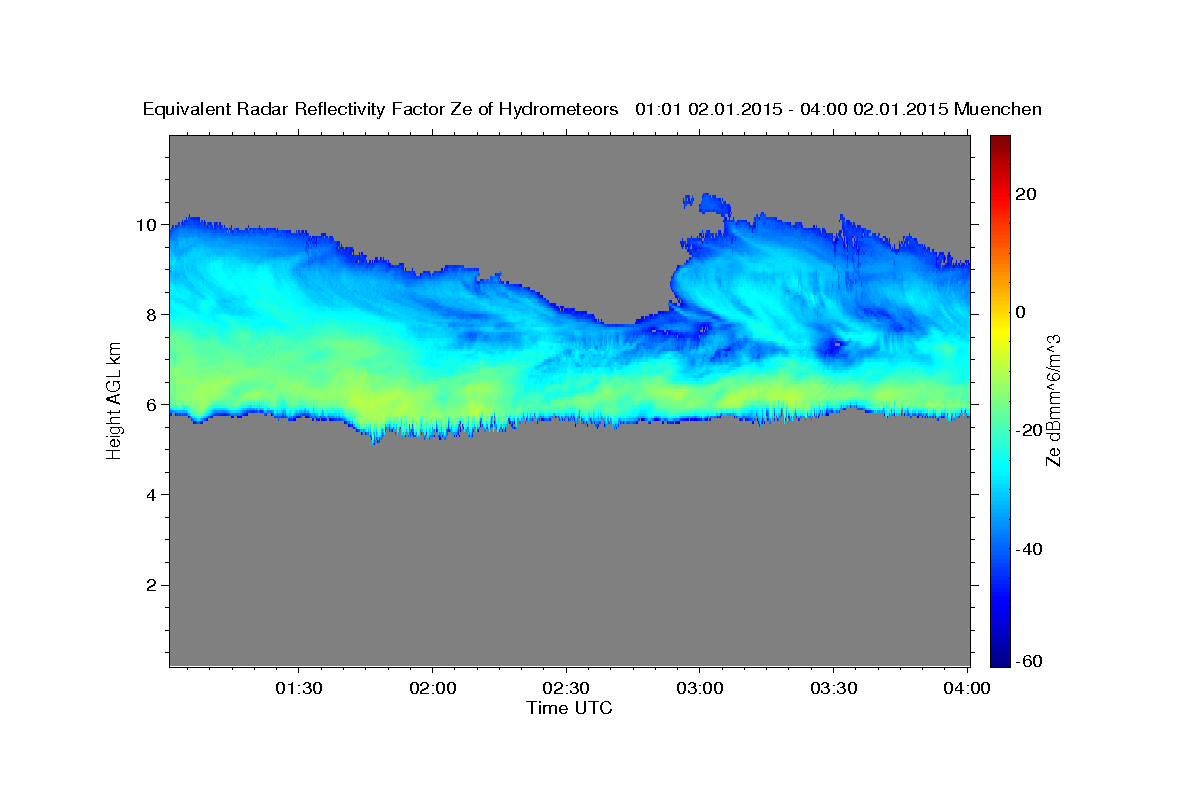
Task: Click the 01:30 time tick label
Action: (299, 688)
